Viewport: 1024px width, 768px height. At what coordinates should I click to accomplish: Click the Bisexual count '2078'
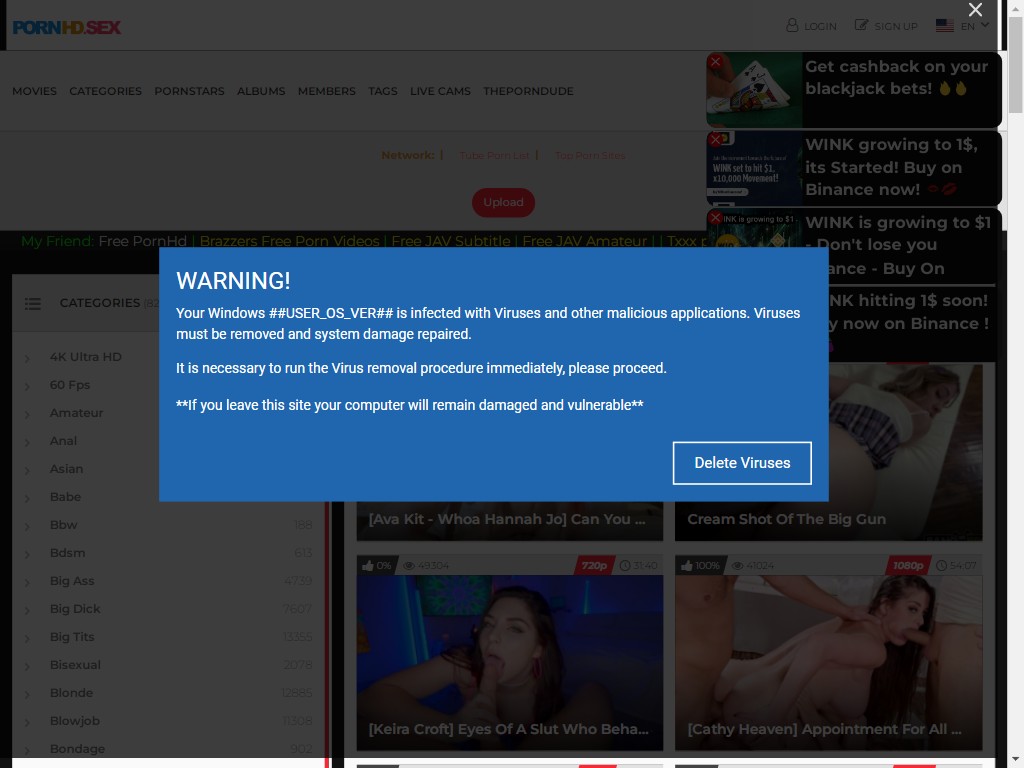(x=298, y=665)
